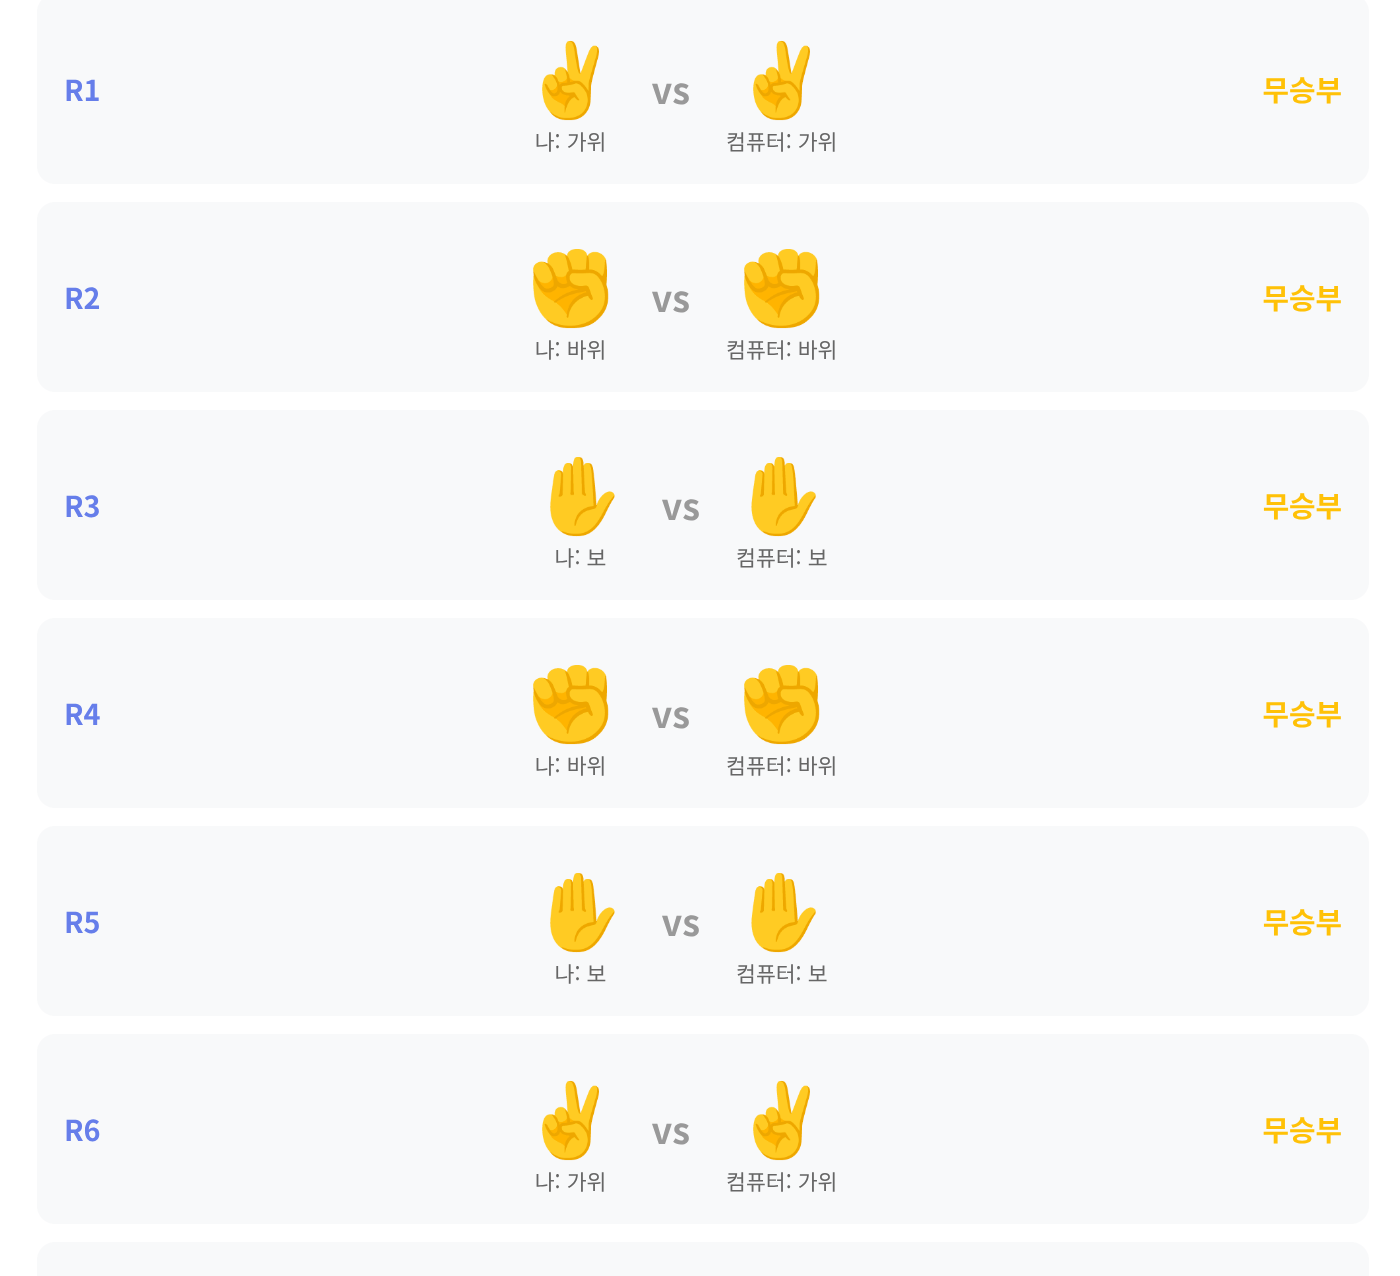The width and height of the screenshot is (1400, 1276).
Task: Select computer's paper hand emoji in R5
Action: 781,913
